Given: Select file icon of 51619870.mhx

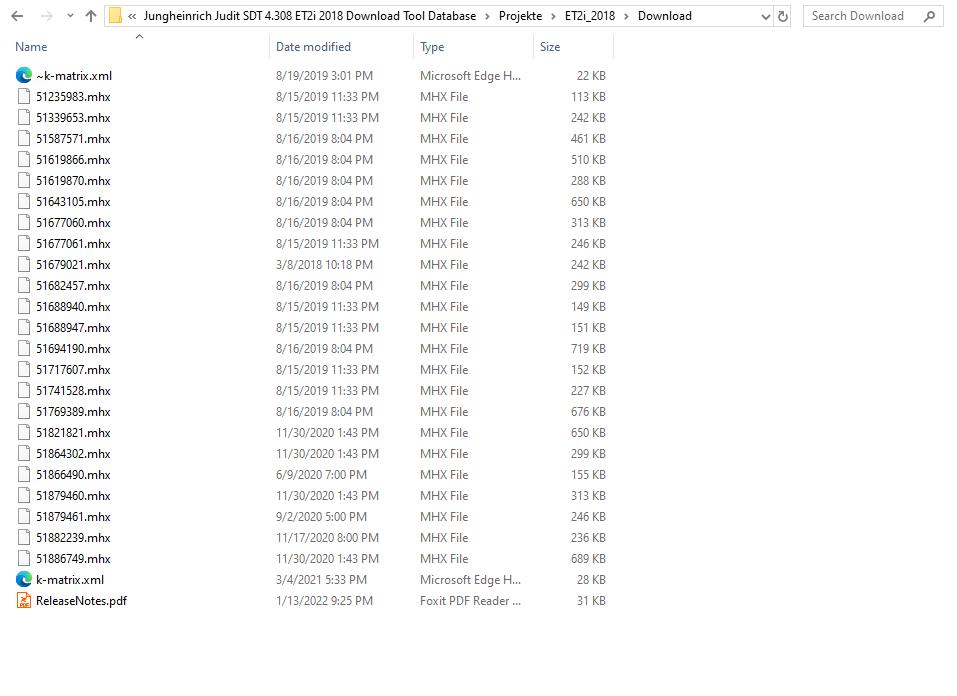Looking at the screenshot, I should 24,180.
